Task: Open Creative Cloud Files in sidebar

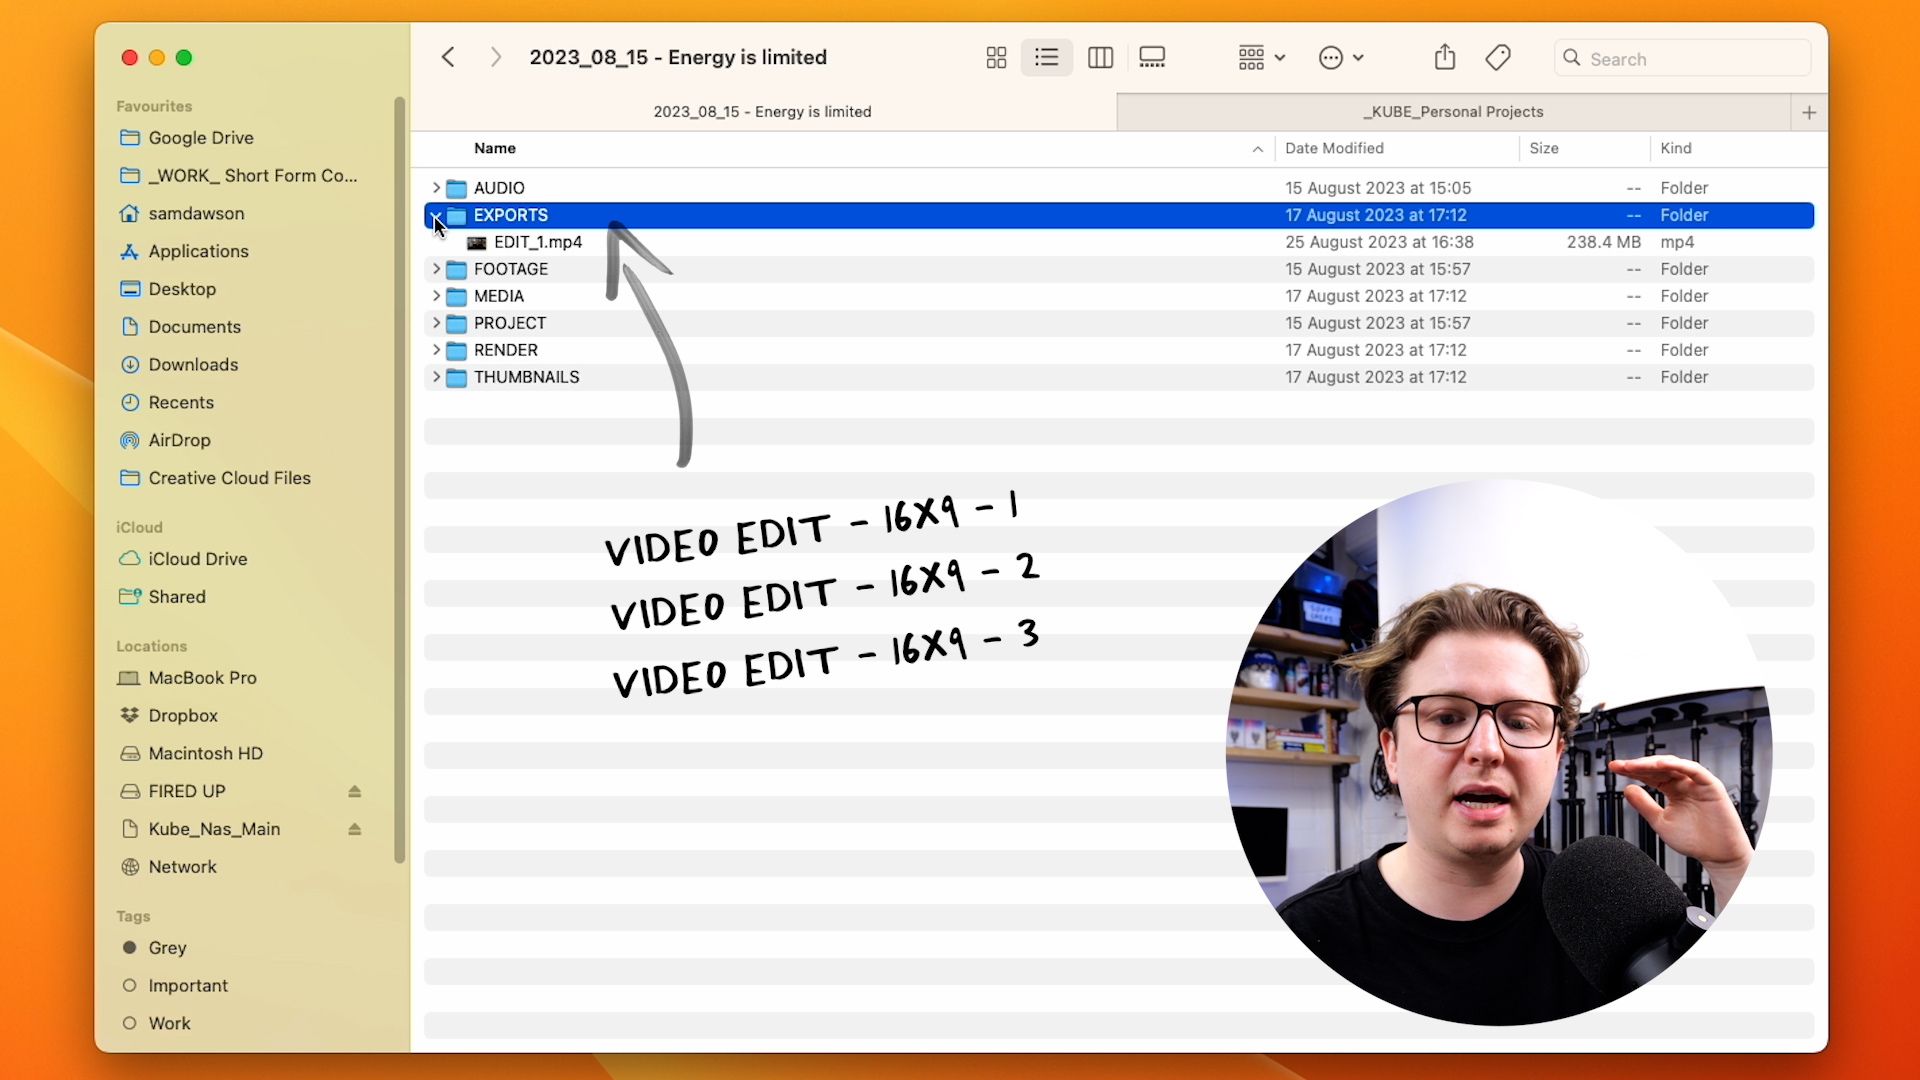Action: point(229,478)
